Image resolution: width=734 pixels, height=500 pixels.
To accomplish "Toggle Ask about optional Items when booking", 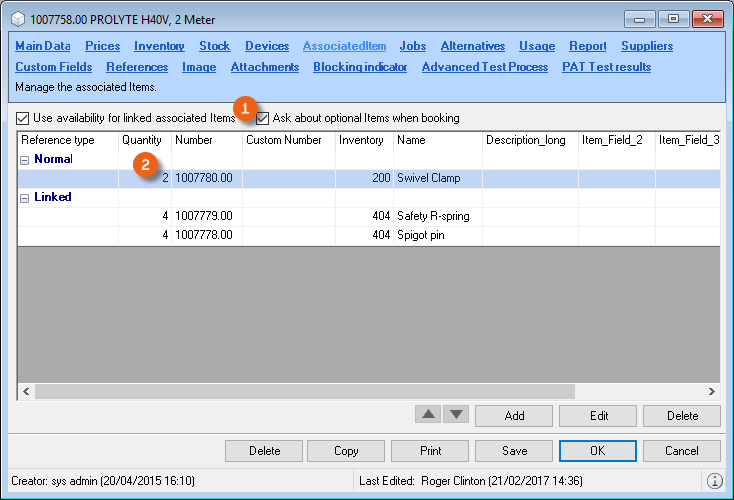I will click(262, 118).
